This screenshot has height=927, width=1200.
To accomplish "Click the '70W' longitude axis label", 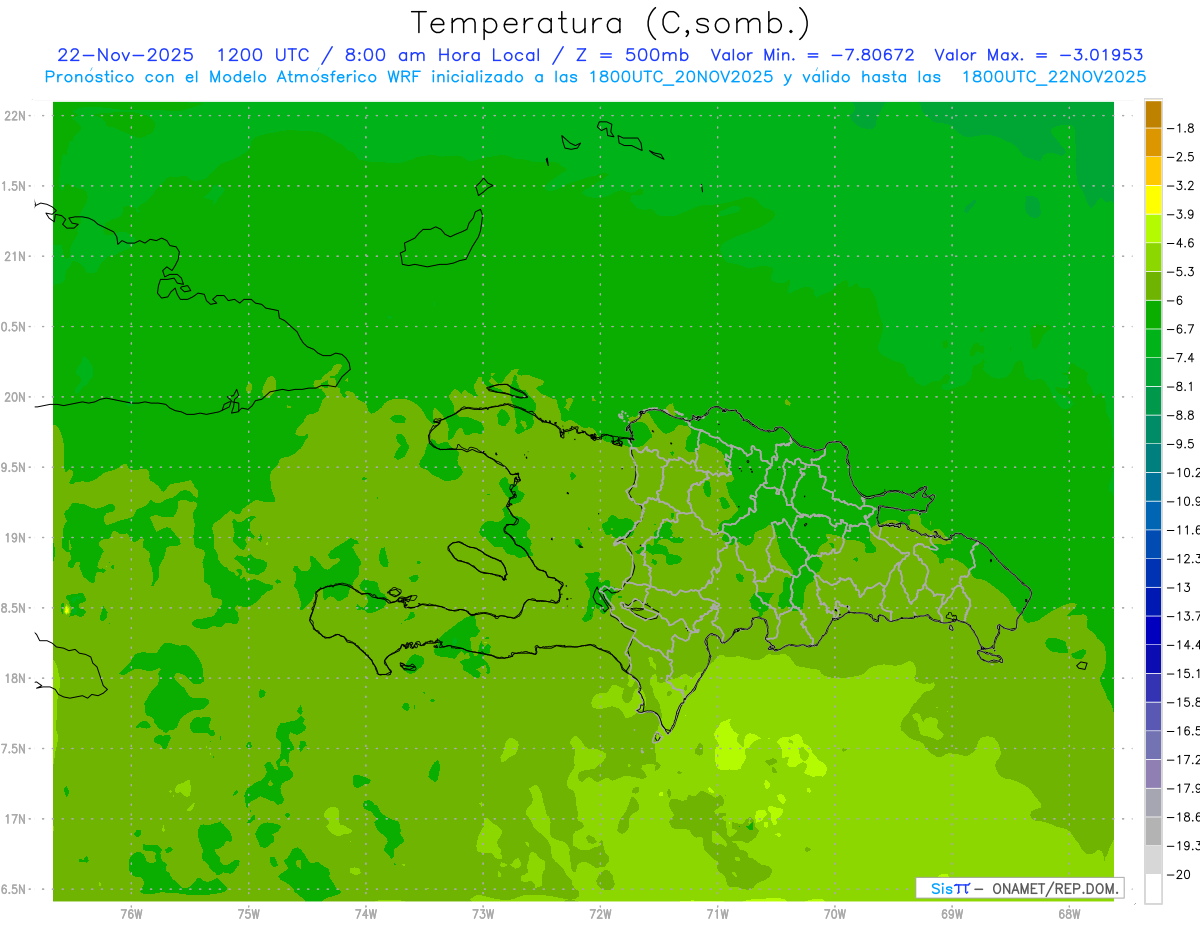I will tap(835, 914).
